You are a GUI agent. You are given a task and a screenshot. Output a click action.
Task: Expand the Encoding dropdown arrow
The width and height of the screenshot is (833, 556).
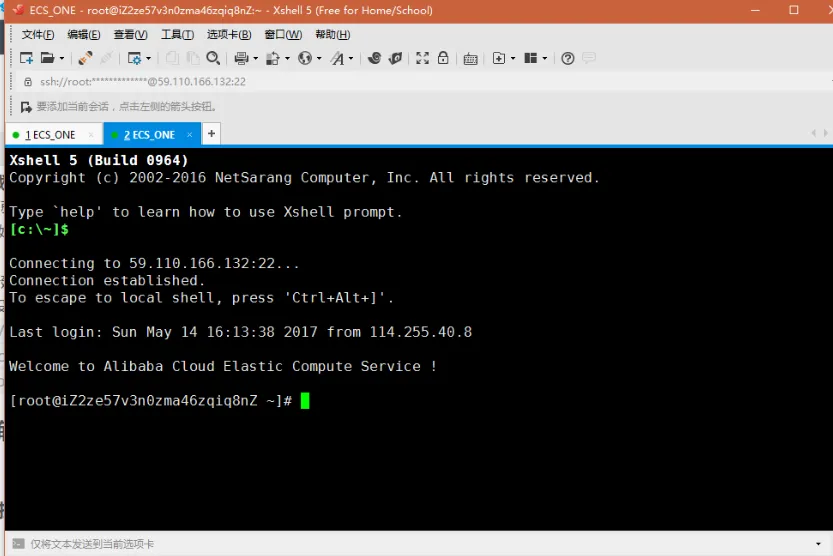coord(319,58)
